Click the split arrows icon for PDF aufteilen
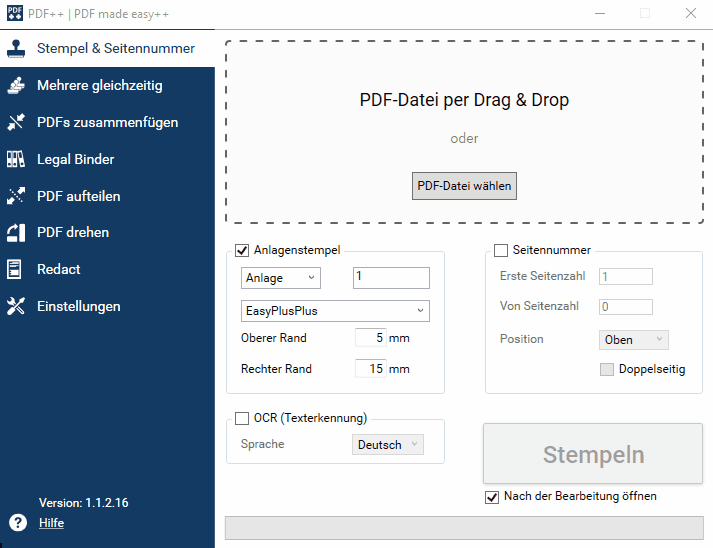Viewport: 713px width, 548px height. pos(16,196)
